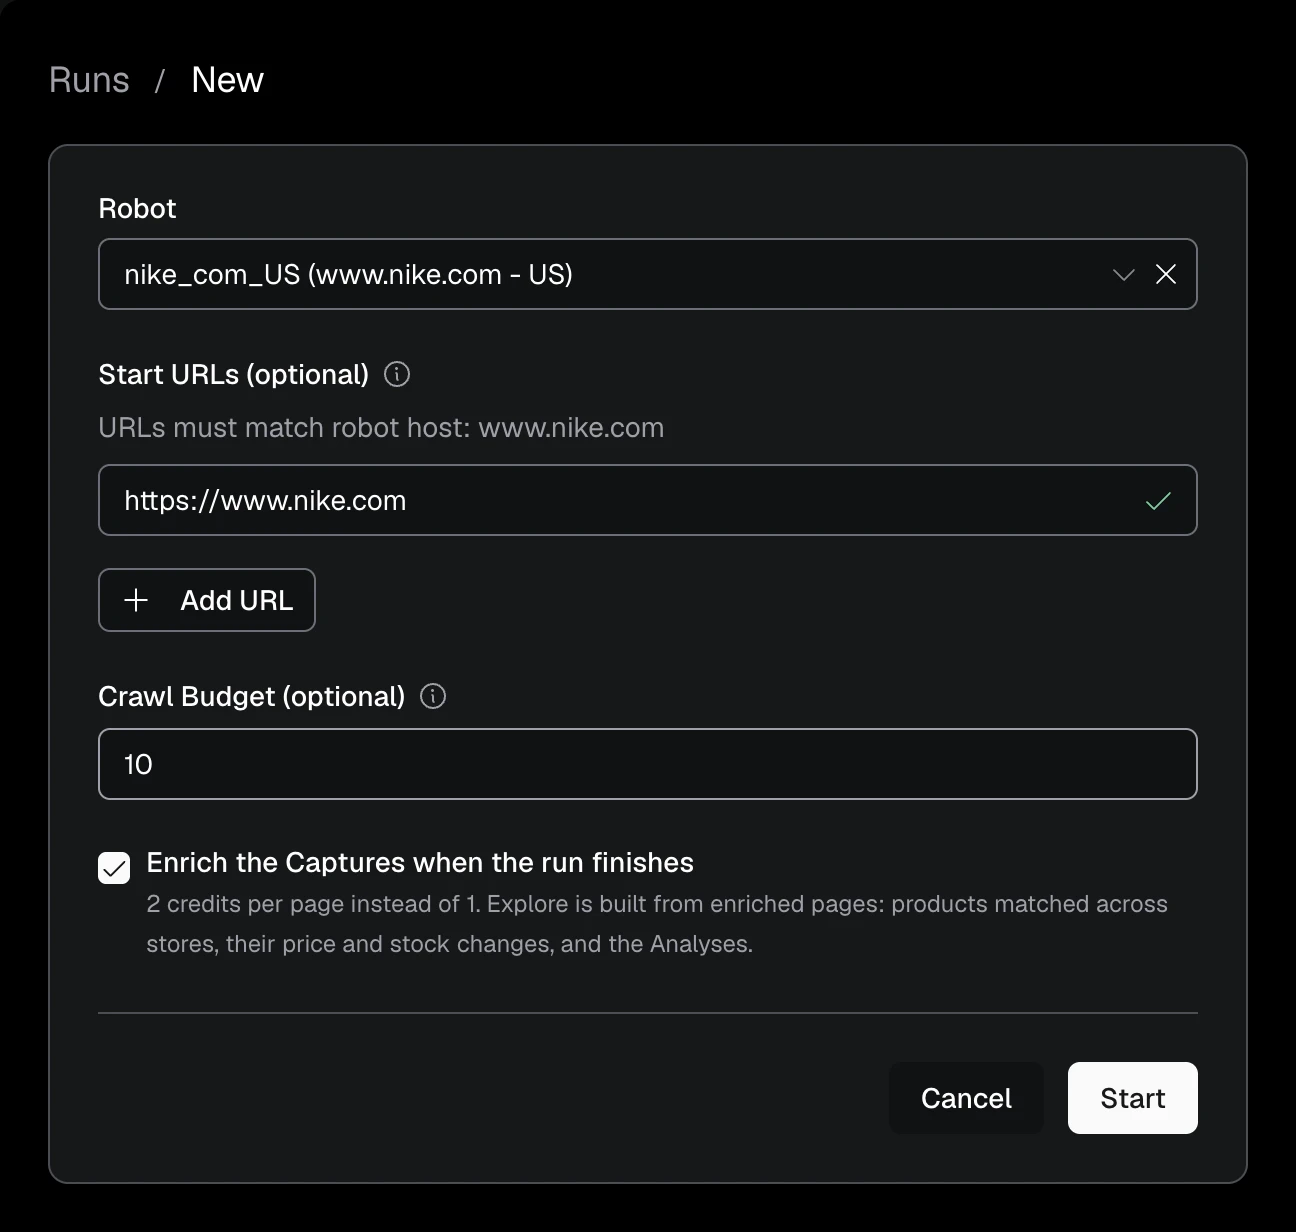Image resolution: width=1296 pixels, height=1232 pixels.
Task: Click the 2 credits per page description
Action: coord(657,924)
